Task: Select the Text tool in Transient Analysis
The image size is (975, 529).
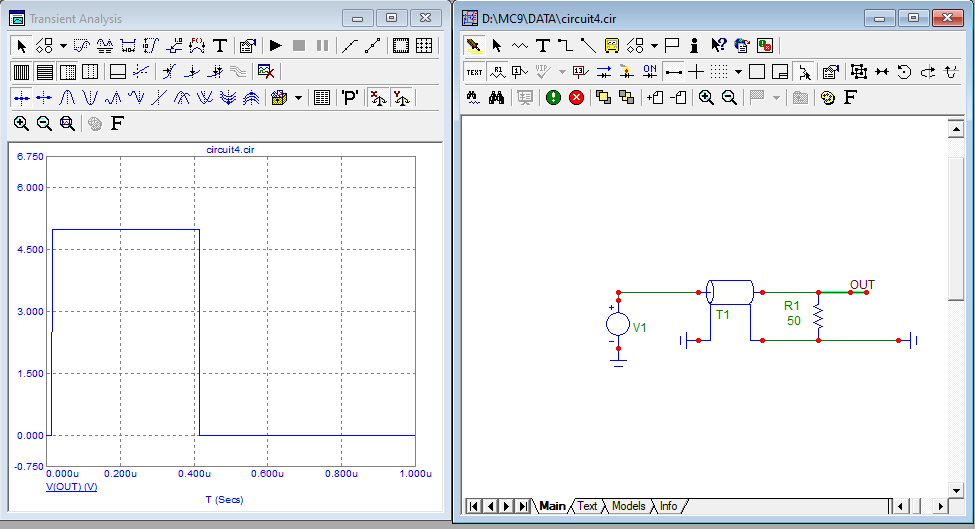Action: pos(219,46)
